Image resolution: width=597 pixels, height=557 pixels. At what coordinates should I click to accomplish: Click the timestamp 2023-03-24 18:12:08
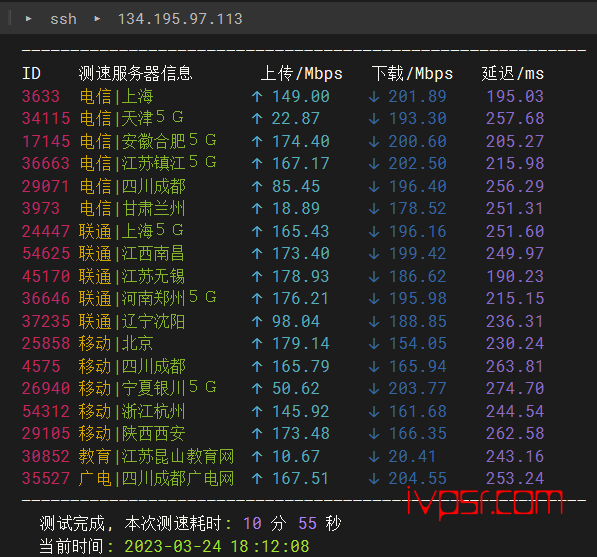(217, 546)
